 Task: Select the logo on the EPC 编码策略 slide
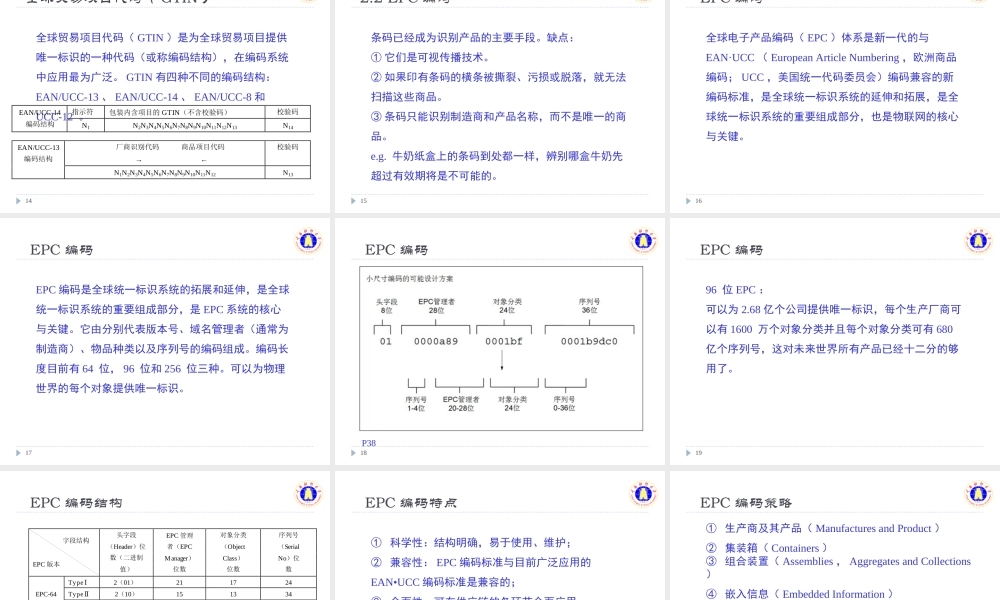click(x=978, y=492)
